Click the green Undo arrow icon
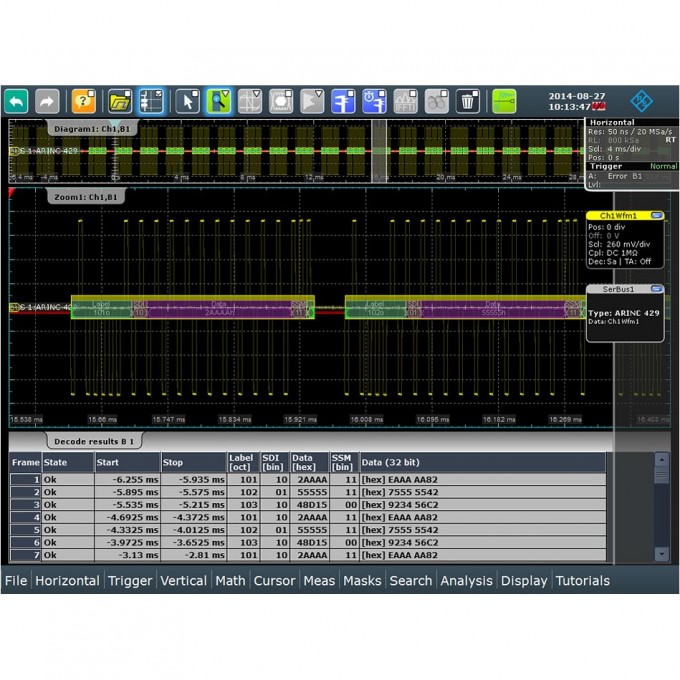This screenshot has height=680, width=680. click(16, 101)
